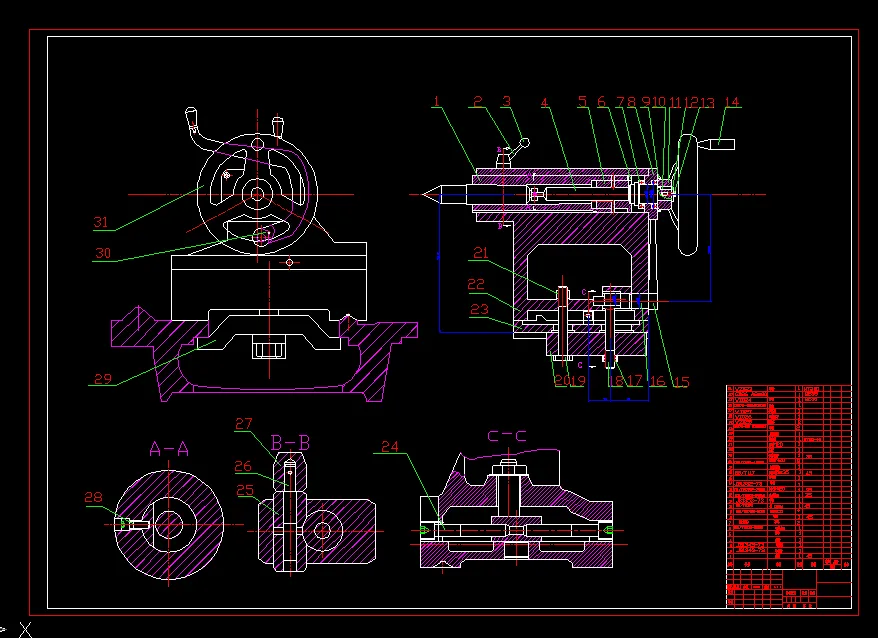Viewport: 878px width, 638px height.
Task: Select the part balloon number 31
Action: [100, 222]
